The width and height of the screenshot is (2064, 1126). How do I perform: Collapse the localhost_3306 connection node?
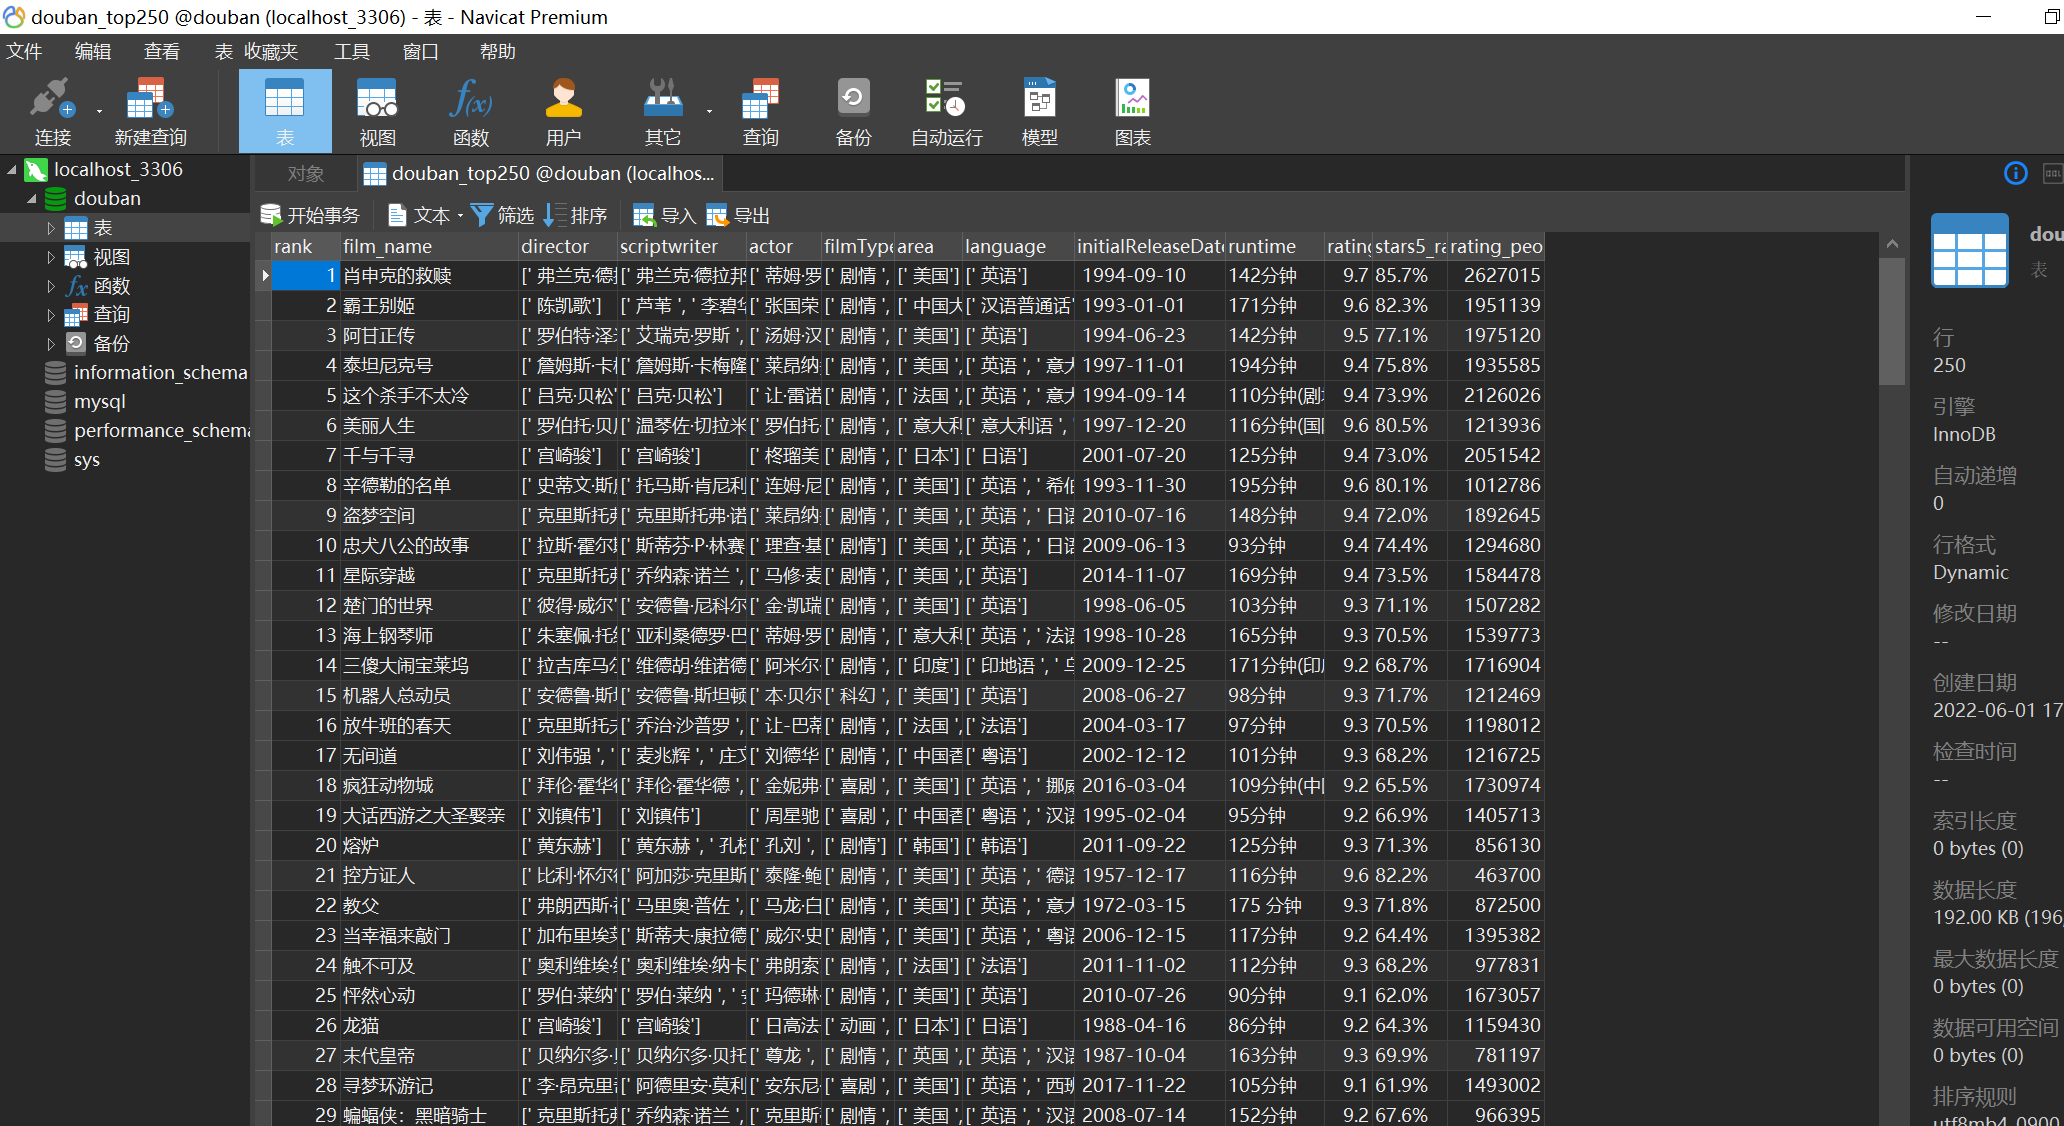(12, 169)
